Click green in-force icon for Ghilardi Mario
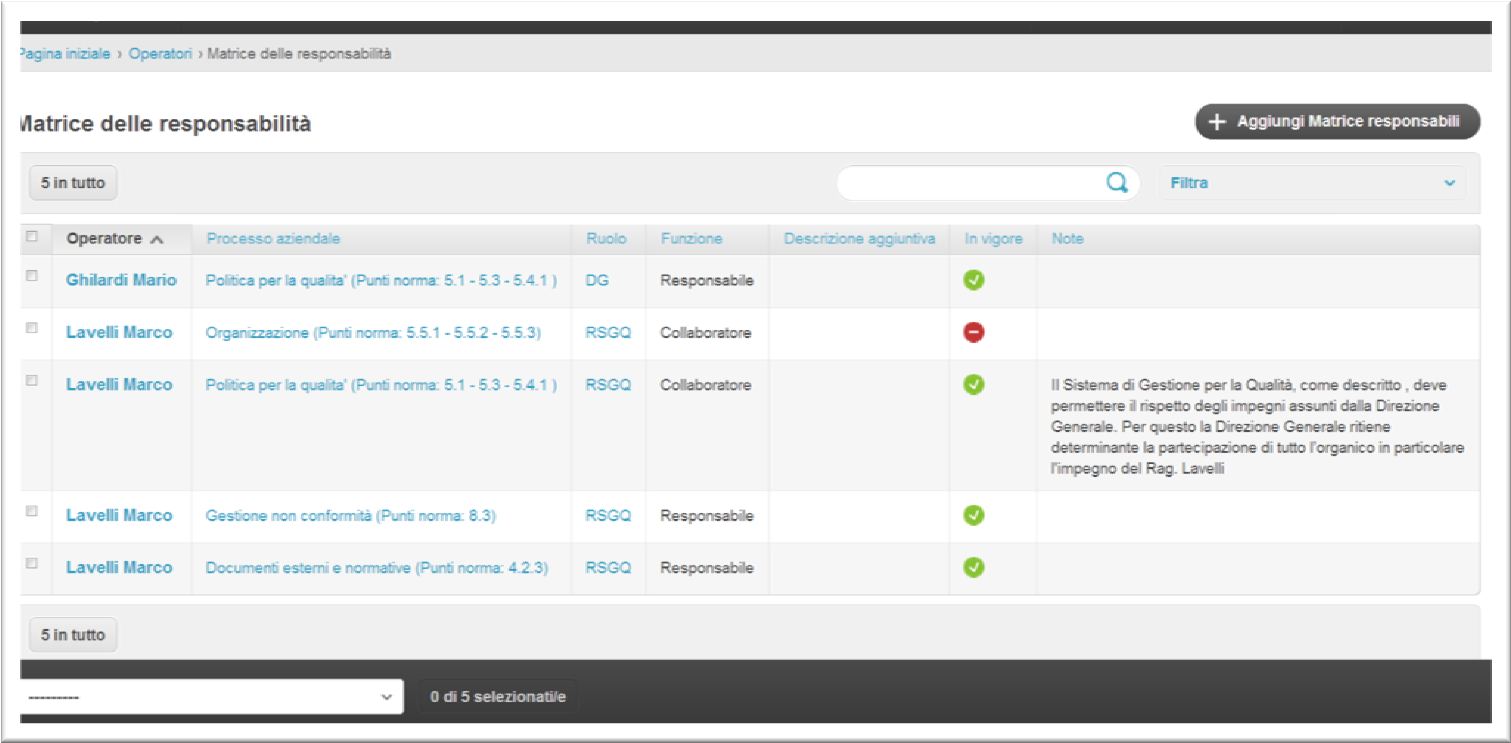Viewport: 1511px width, 743px height. pos(973,280)
